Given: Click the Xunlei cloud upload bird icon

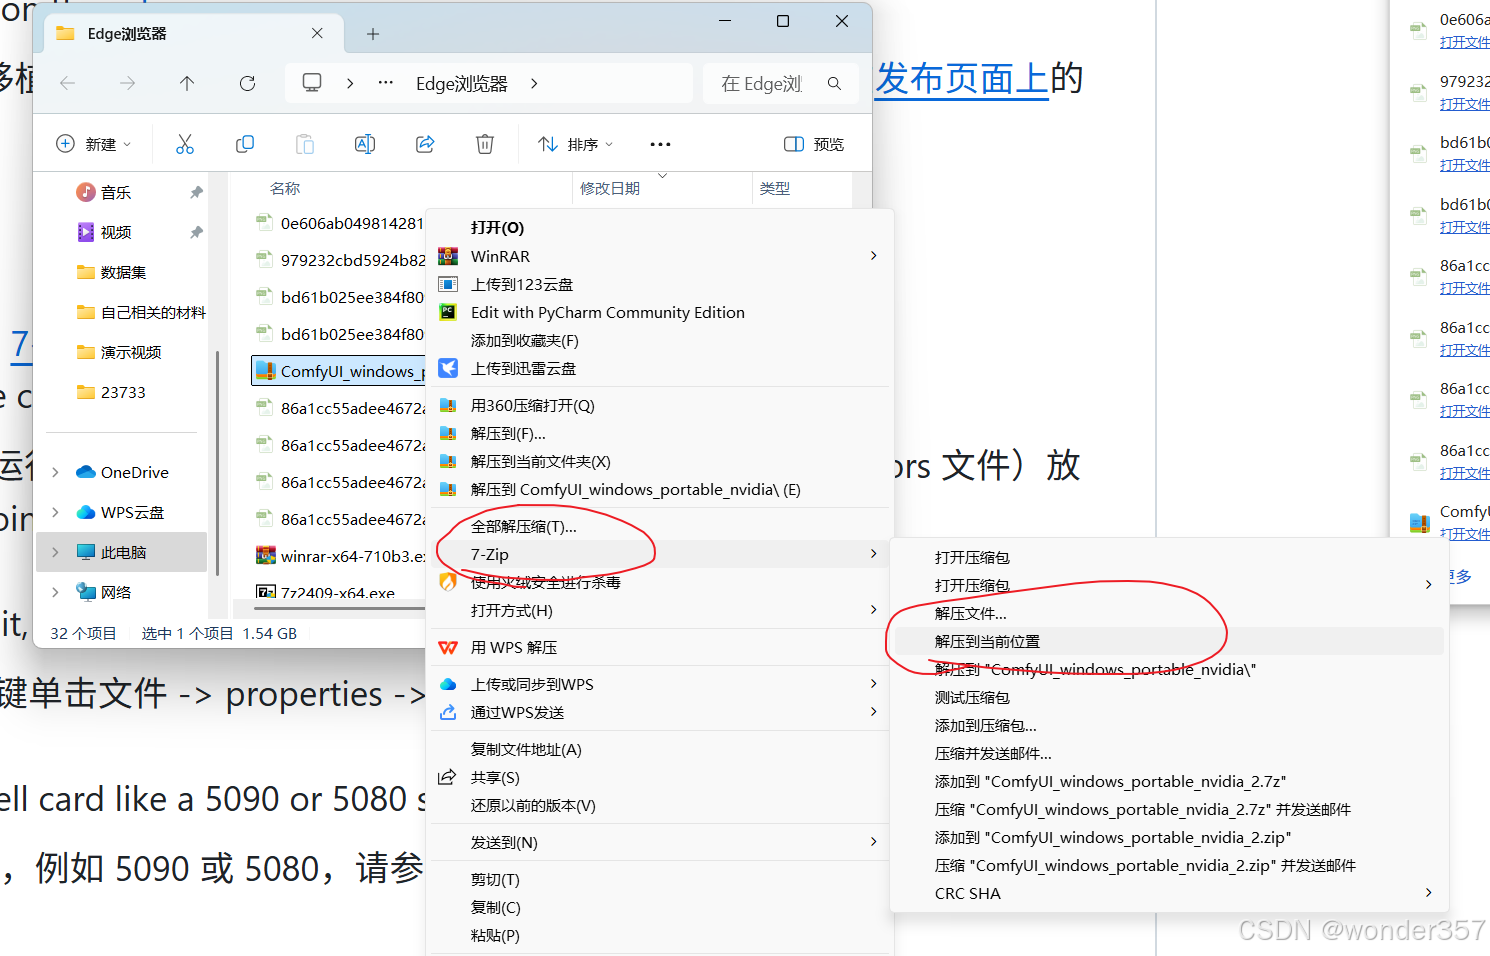Looking at the screenshot, I should click(x=448, y=368).
